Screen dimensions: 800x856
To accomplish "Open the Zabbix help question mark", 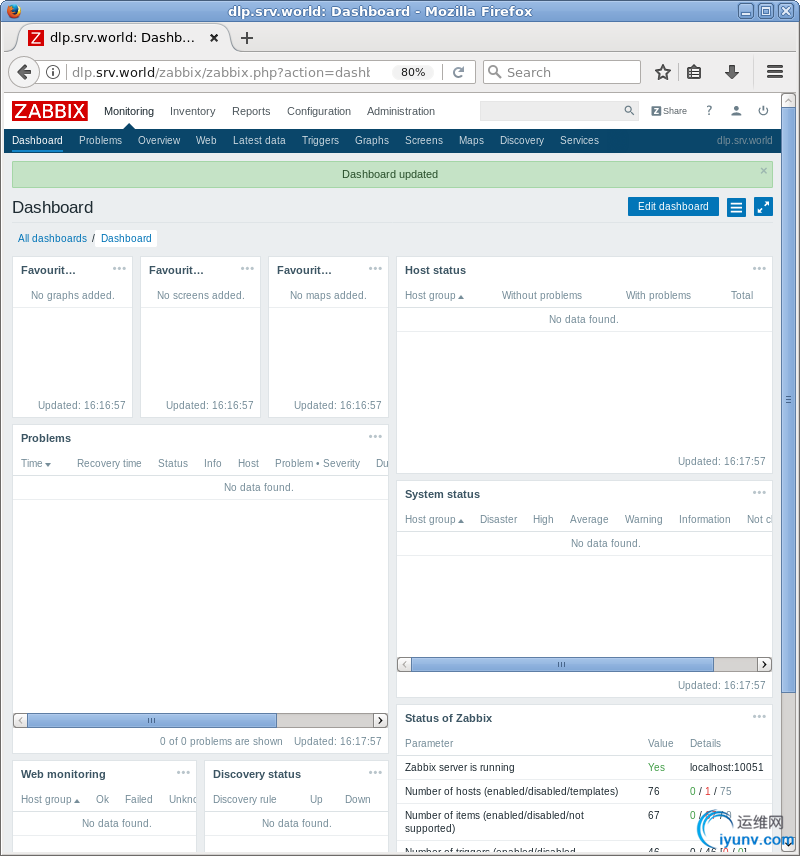I will tap(709, 111).
